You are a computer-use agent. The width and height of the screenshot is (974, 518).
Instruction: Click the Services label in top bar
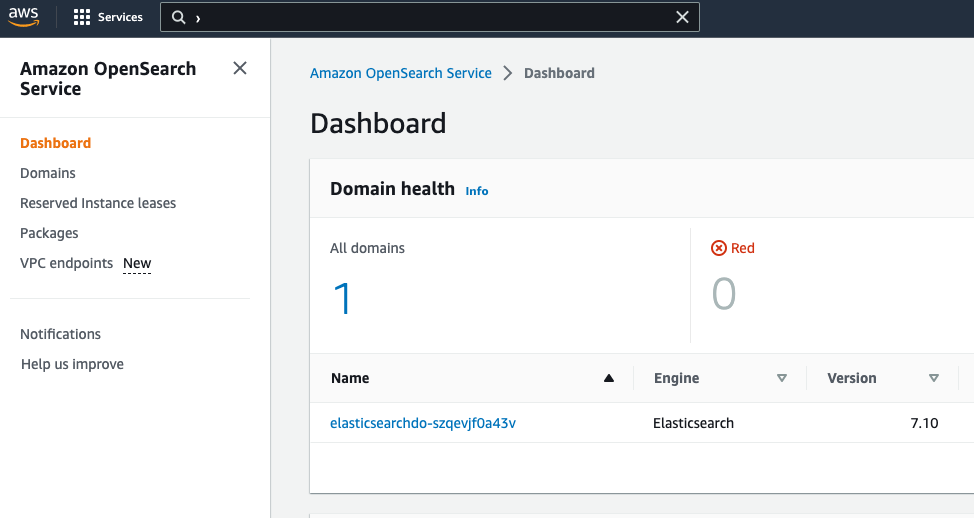(x=120, y=17)
